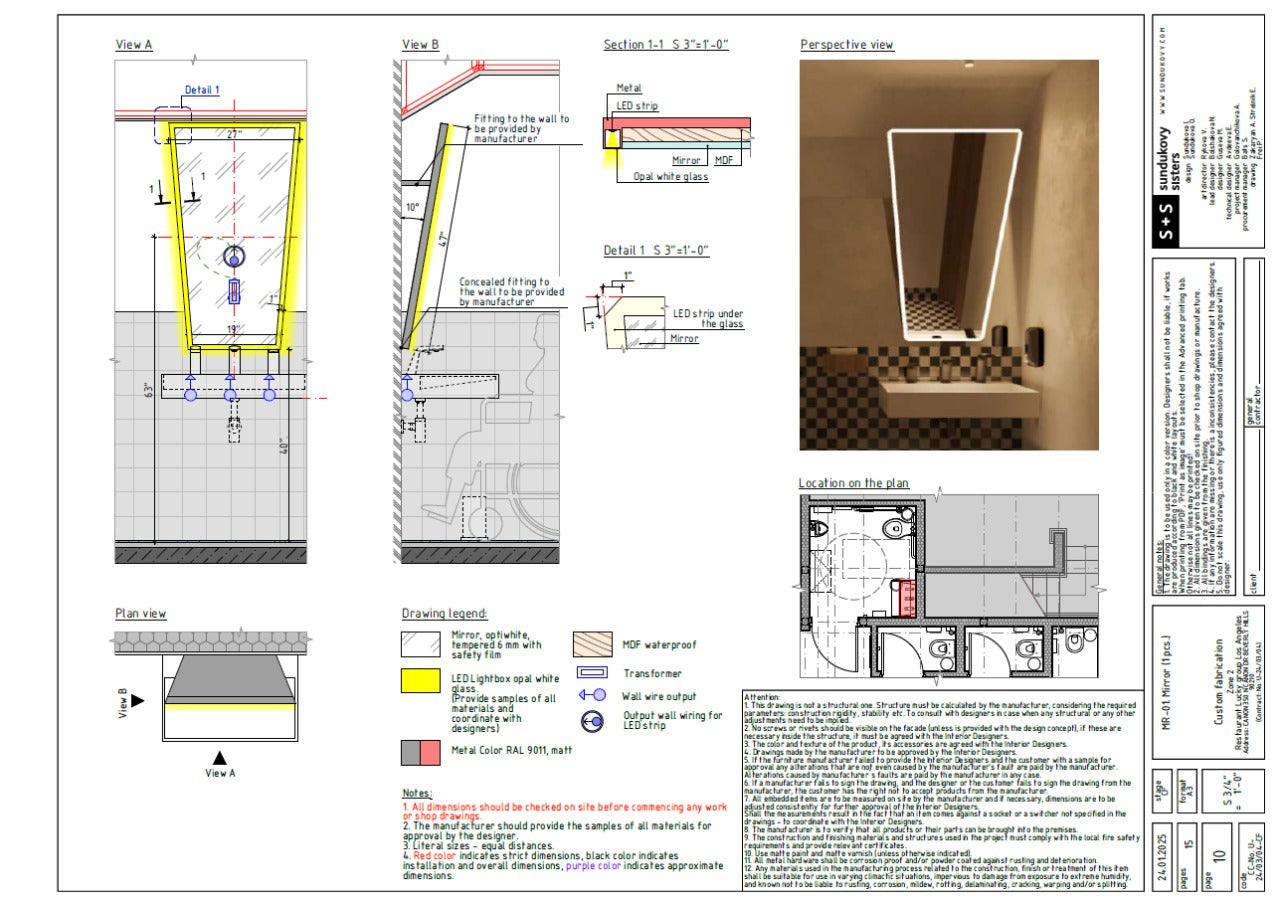This screenshot has height=904, width=1280.
Task: Click the gray and red Metal Color swatch
Action: (x=421, y=751)
